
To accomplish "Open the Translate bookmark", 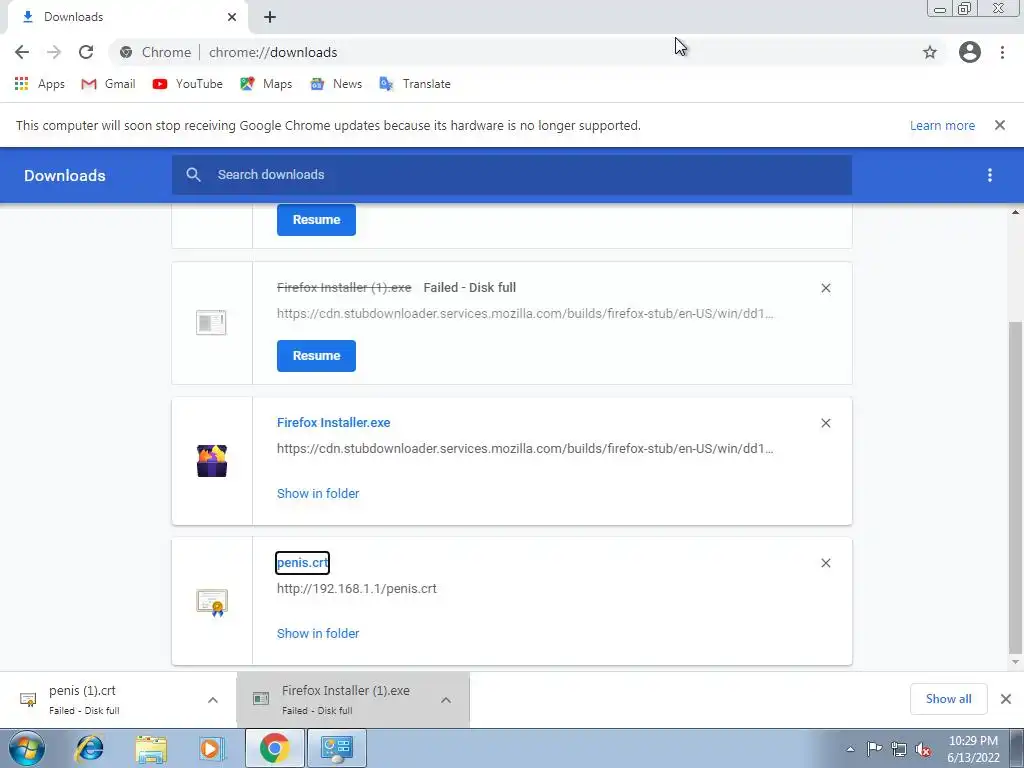I will (415, 84).
